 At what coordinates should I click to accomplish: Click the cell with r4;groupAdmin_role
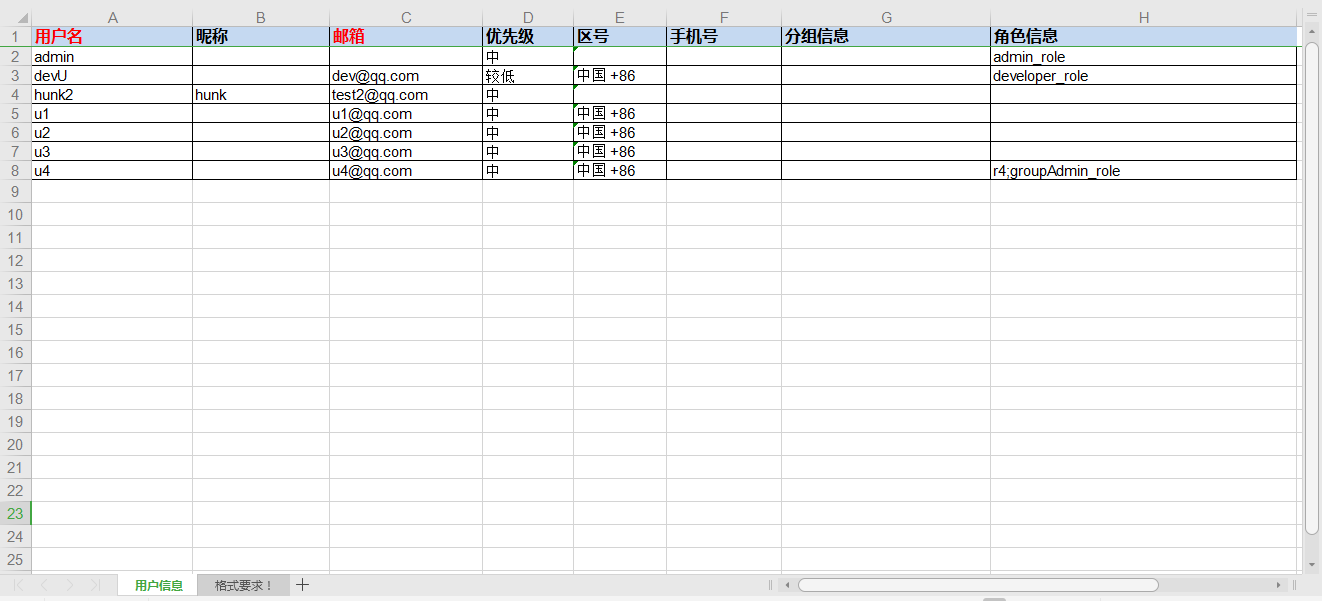[1143, 171]
